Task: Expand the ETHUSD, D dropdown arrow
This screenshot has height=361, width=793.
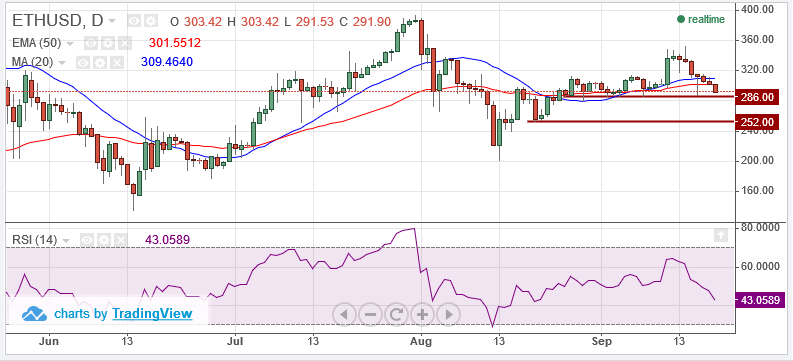Action: (112, 22)
